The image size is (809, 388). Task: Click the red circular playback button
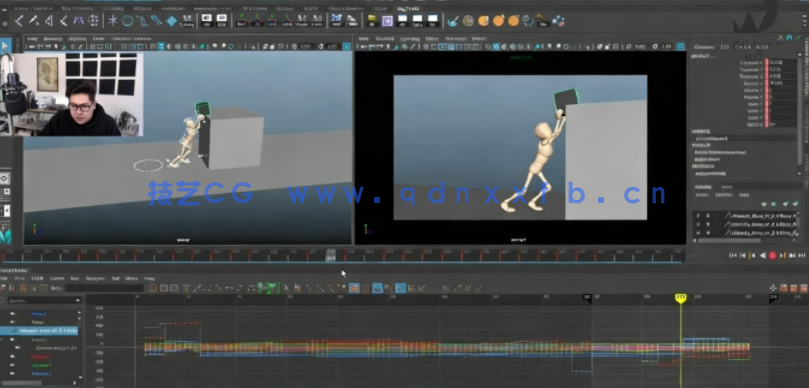click(772, 255)
